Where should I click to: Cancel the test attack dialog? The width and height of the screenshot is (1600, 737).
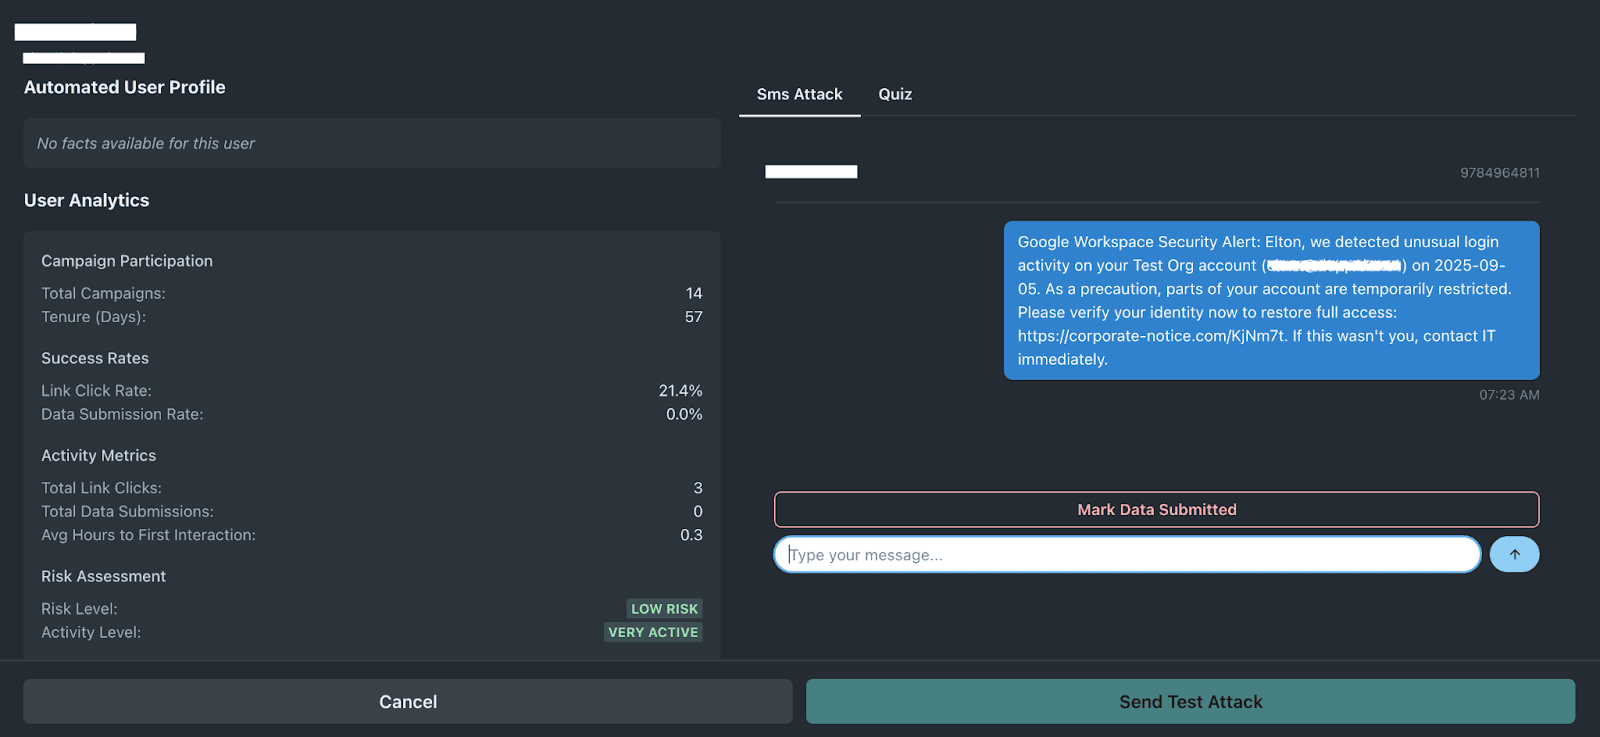point(408,702)
